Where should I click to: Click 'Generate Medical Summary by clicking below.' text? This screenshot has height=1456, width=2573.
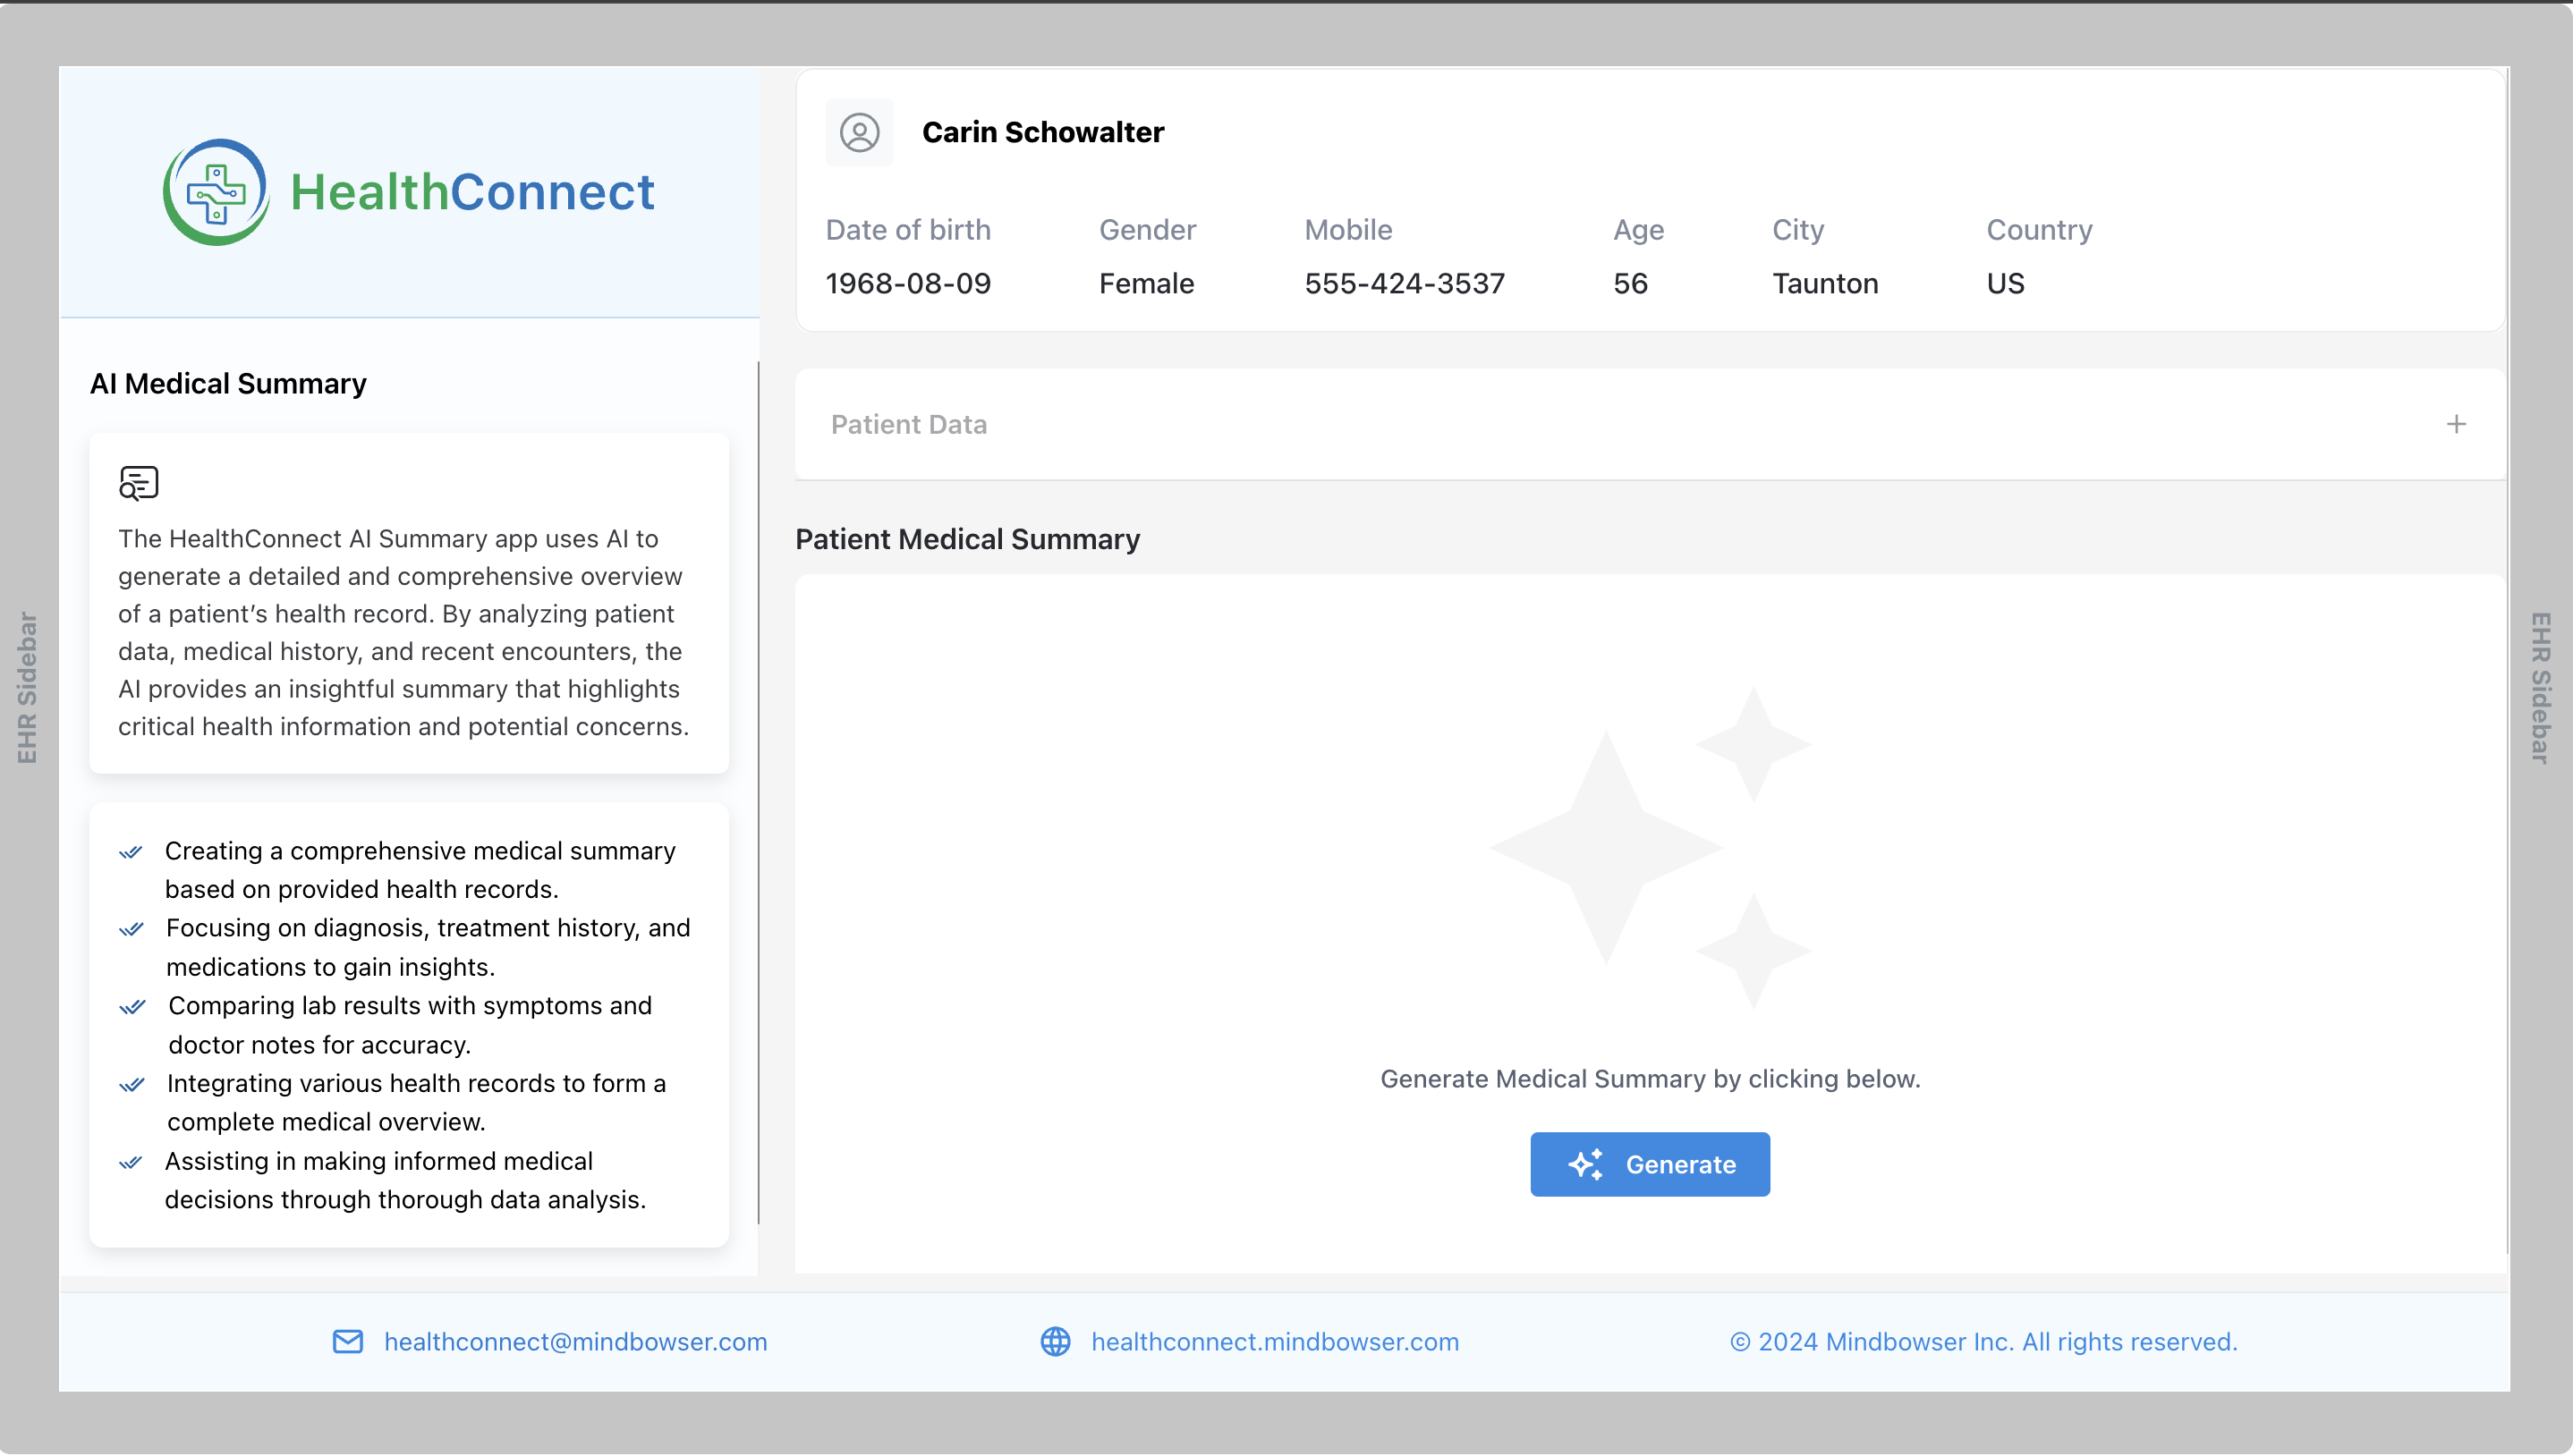pos(1650,1078)
